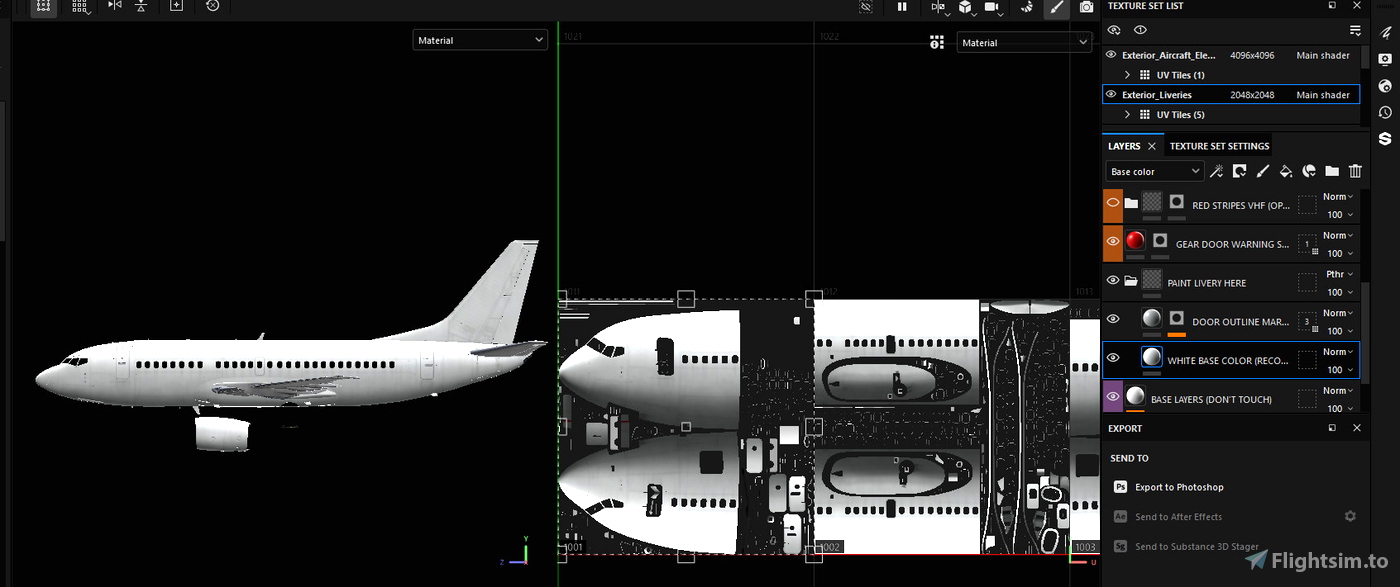Image resolution: width=1400 pixels, height=587 pixels.
Task: Switch to the TEXTURE SET SETTINGS tab
Action: 1219,146
